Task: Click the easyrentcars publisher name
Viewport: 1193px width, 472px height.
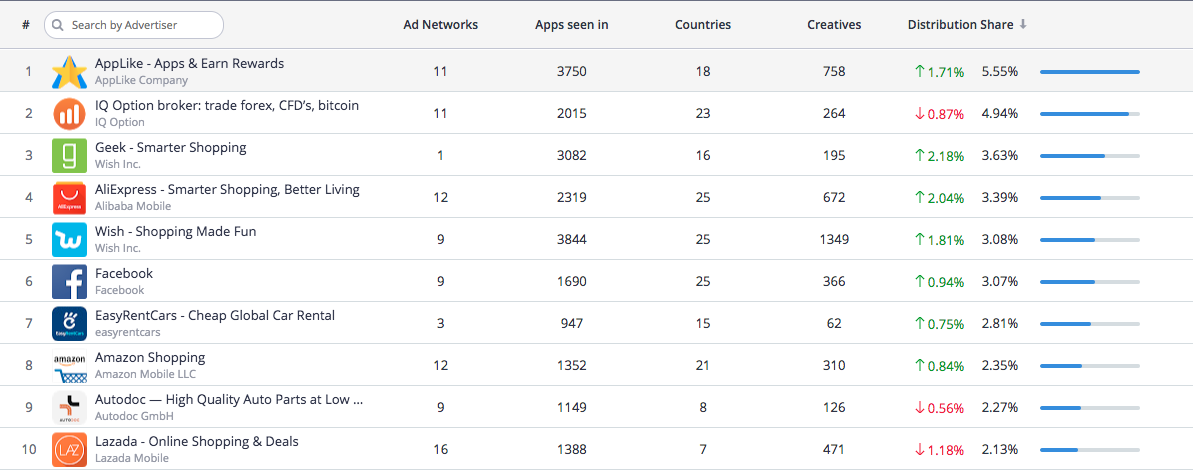Action: (x=128, y=332)
